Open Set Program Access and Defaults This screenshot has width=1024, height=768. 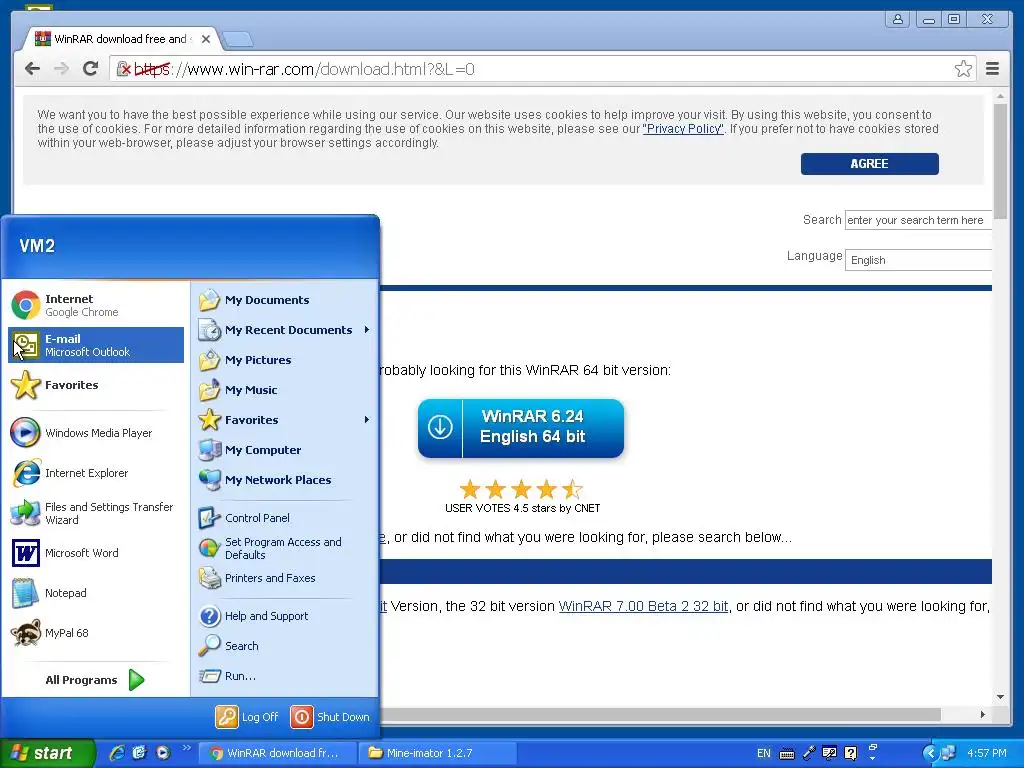pyautogui.click(x=285, y=548)
